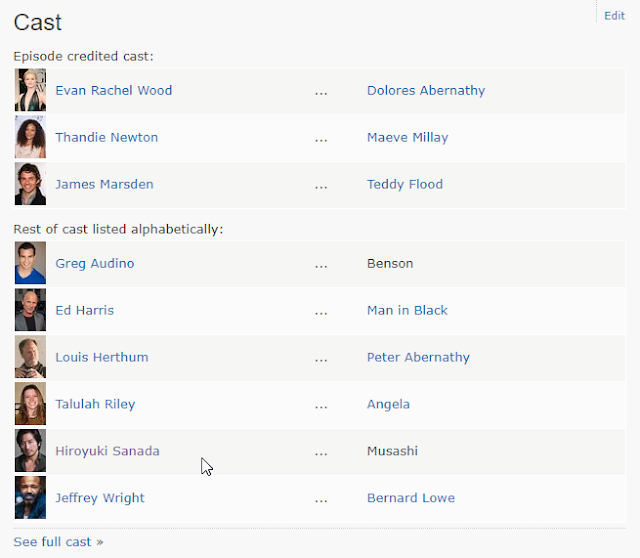Select Hiroyuki Sanada's photo thumbnail

tap(30, 451)
